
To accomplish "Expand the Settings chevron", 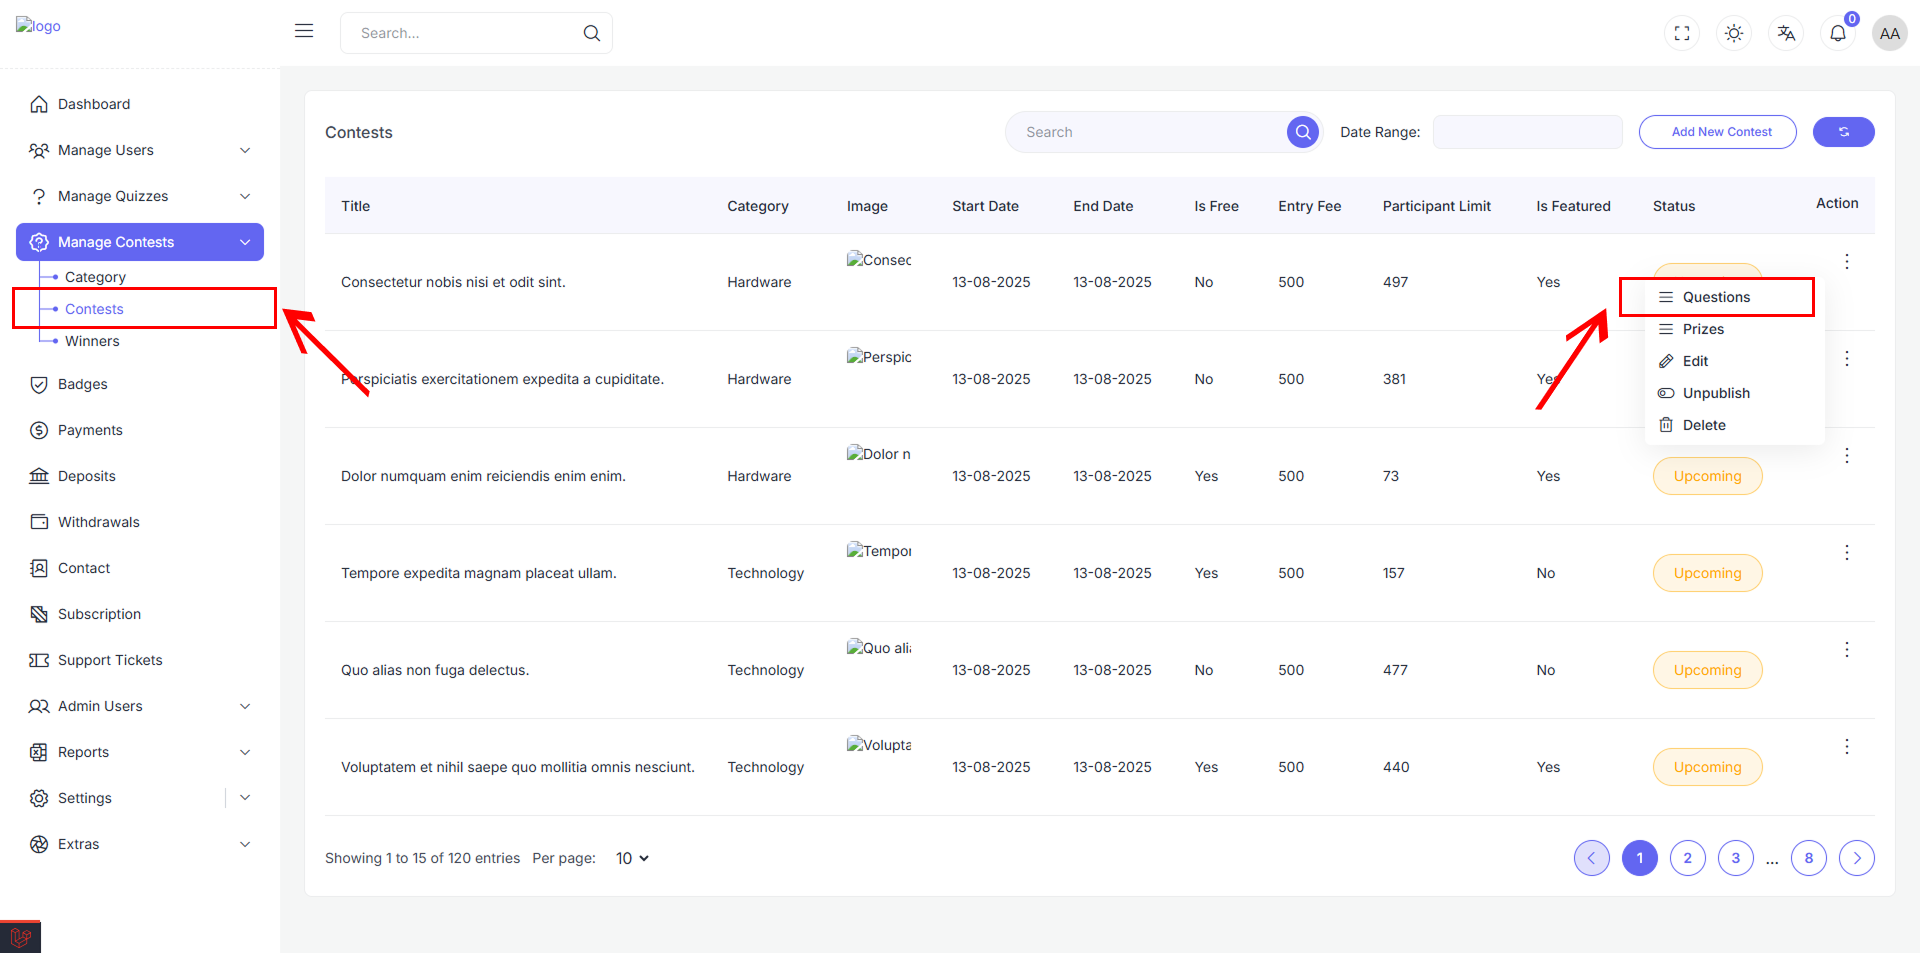I will (x=245, y=798).
